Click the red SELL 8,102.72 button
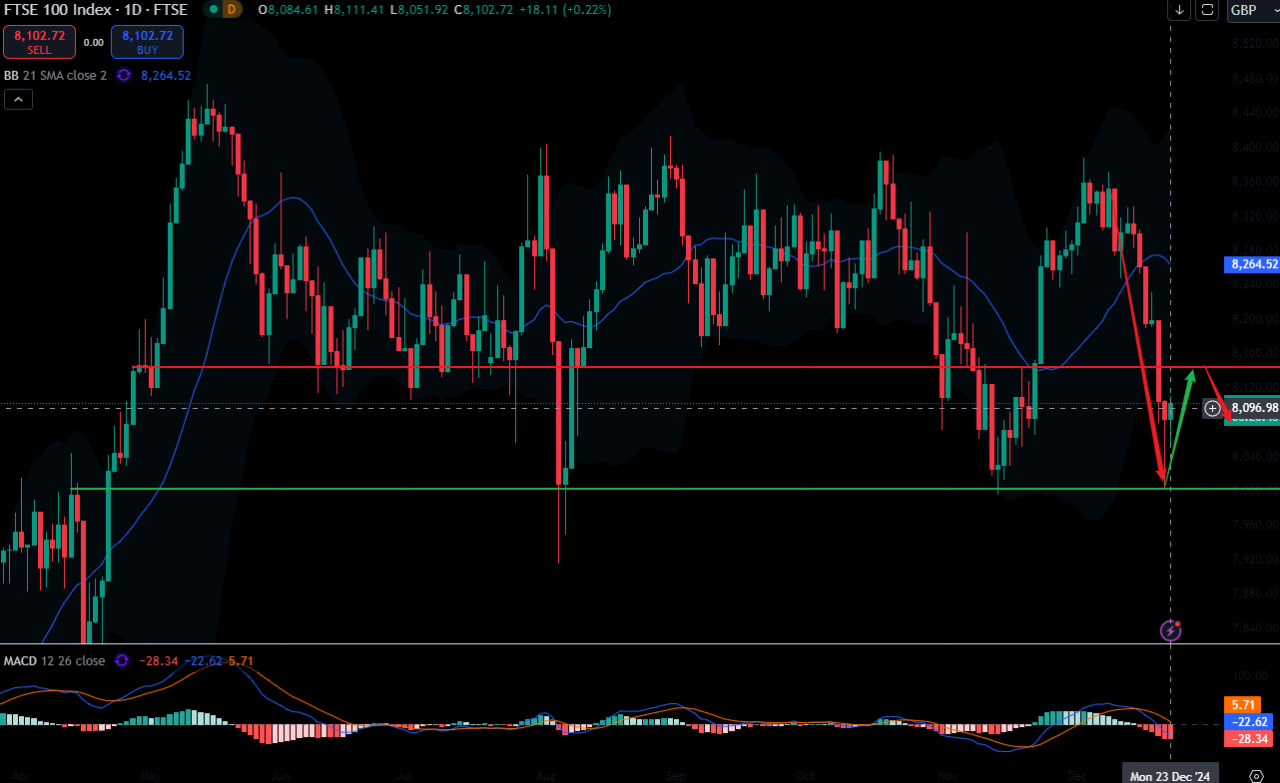 pyautogui.click(x=40, y=41)
